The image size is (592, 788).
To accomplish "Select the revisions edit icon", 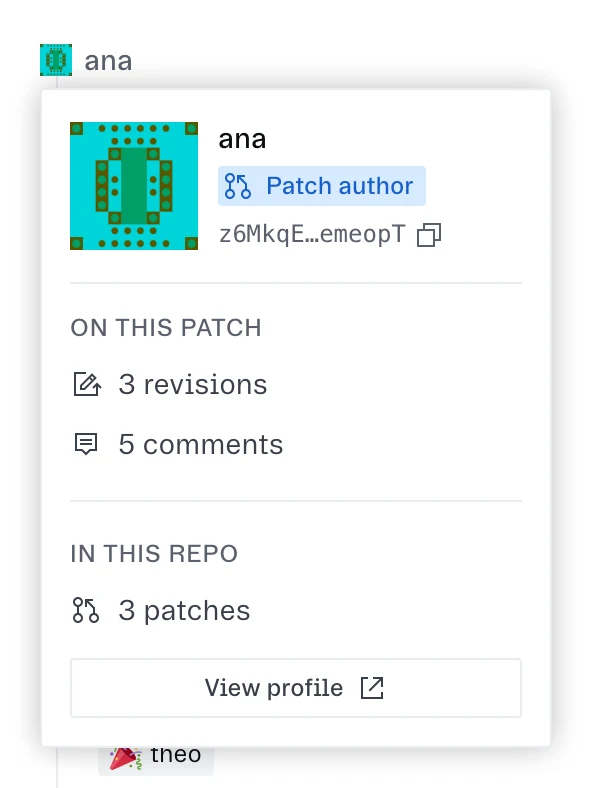I will pos(87,384).
